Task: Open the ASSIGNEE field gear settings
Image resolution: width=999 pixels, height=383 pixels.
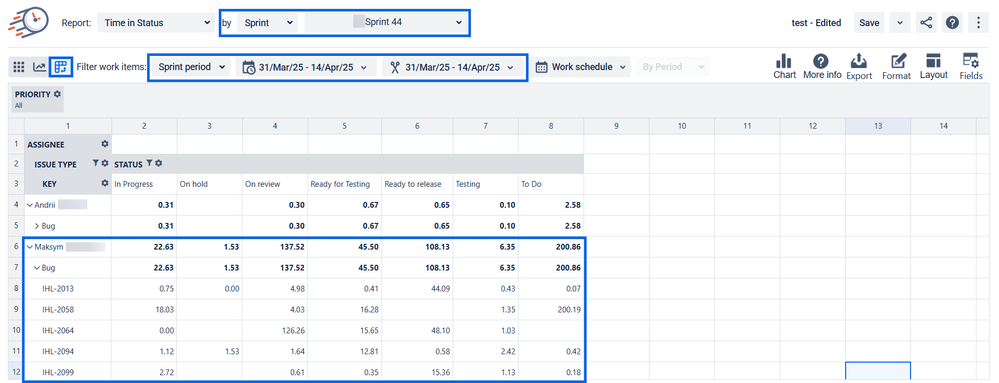Action: [x=105, y=145]
